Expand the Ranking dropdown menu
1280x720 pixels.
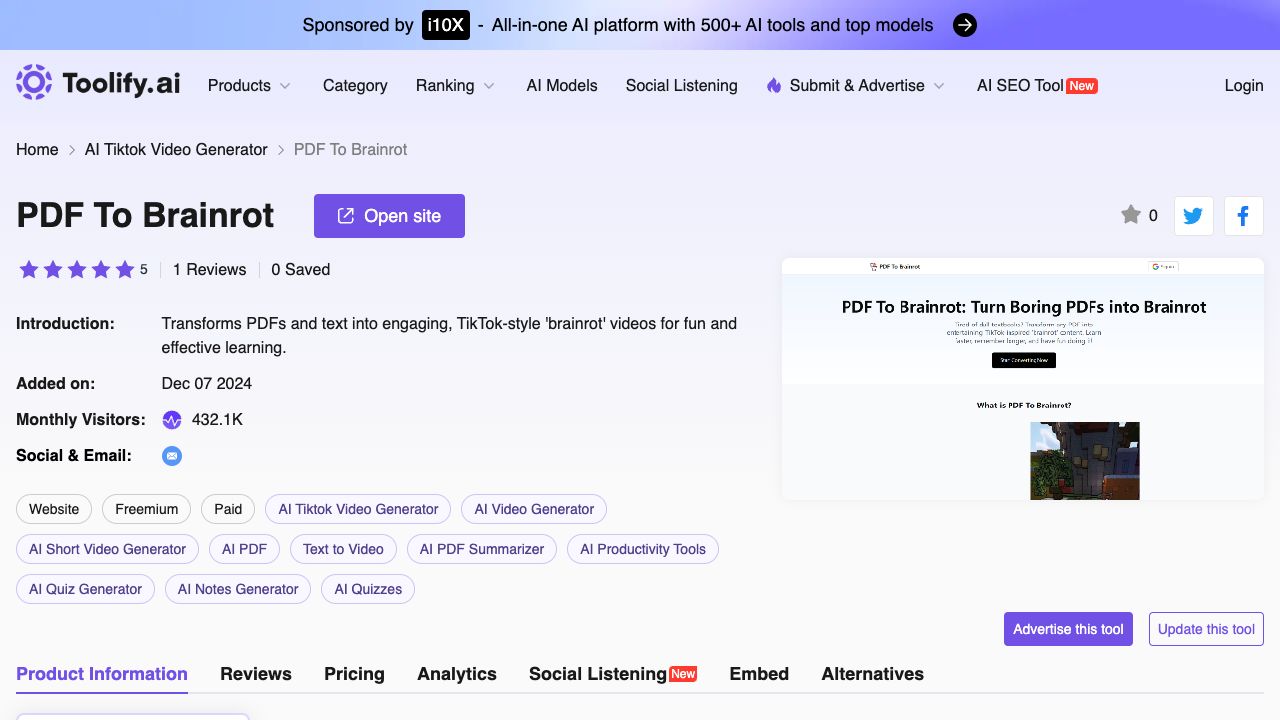(x=455, y=86)
